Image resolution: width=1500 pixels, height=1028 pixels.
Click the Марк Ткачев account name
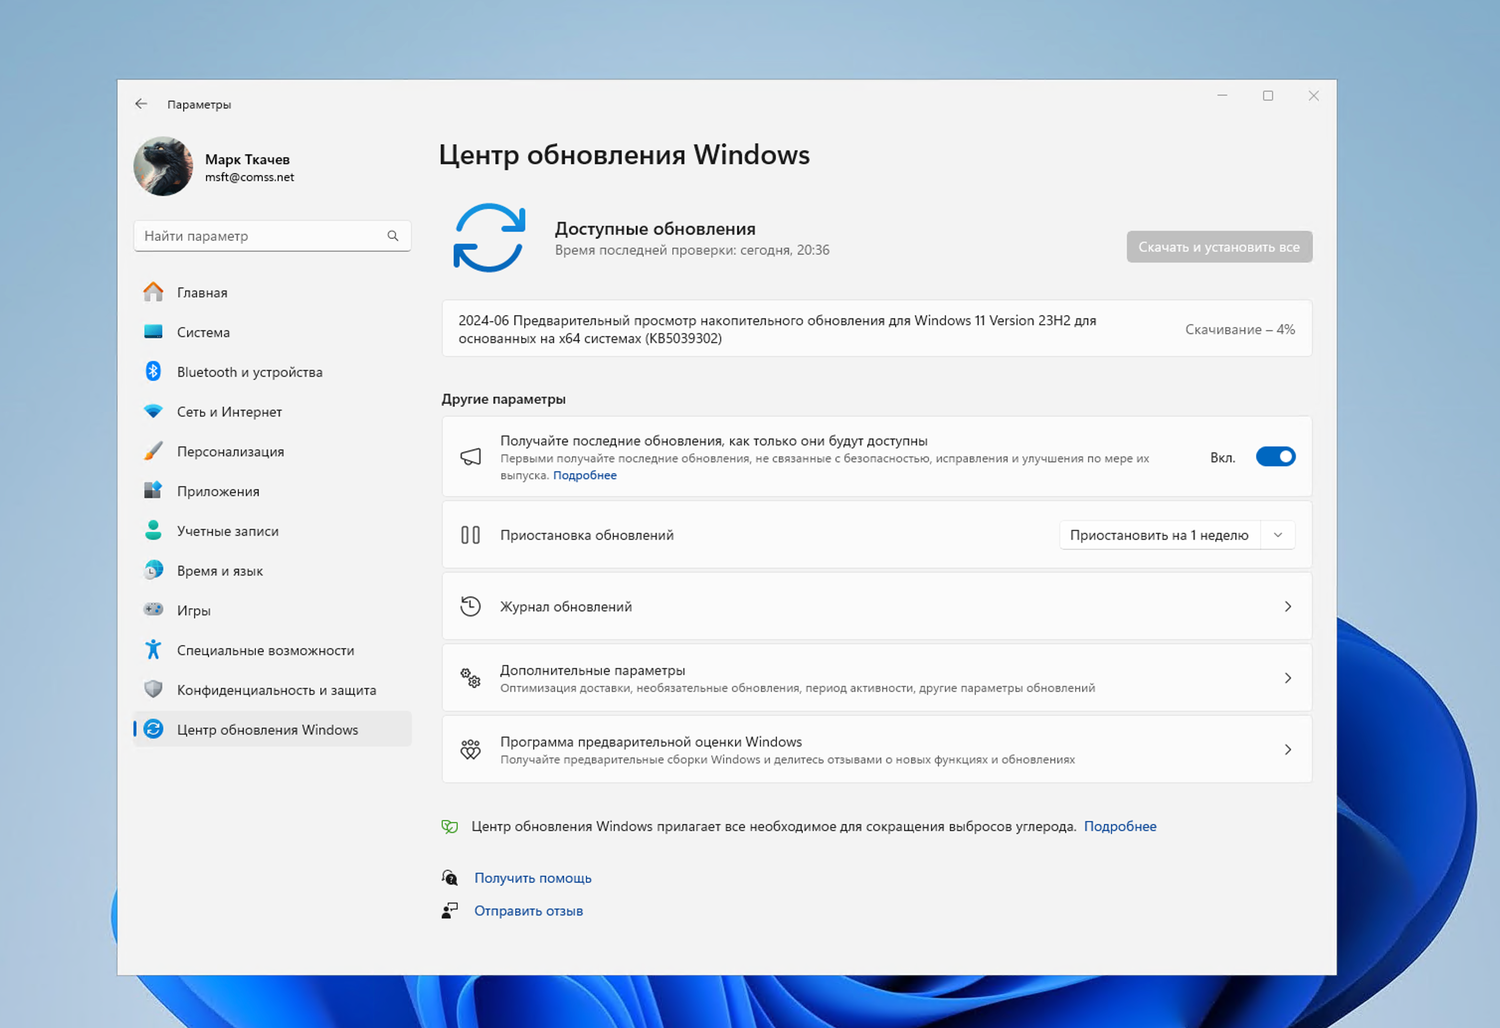tap(247, 159)
